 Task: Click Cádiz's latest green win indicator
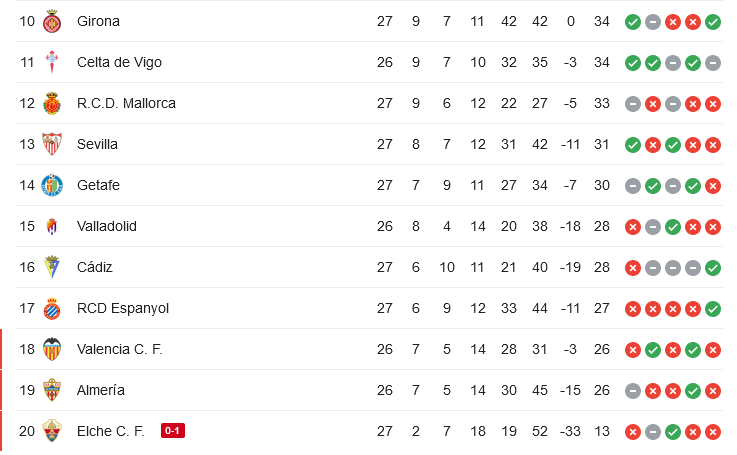[713, 268]
